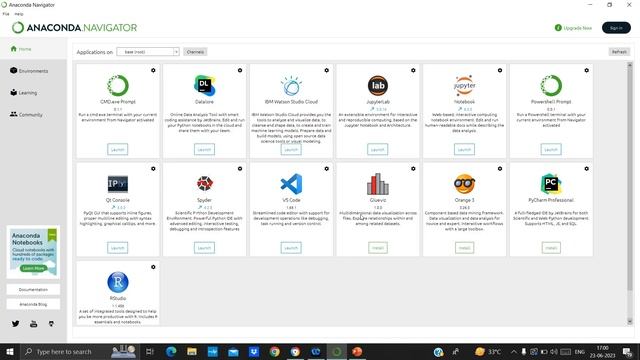The width and height of the screenshot is (640, 360).
Task: Click the JupyterLab app icon
Action: [x=378, y=85]
